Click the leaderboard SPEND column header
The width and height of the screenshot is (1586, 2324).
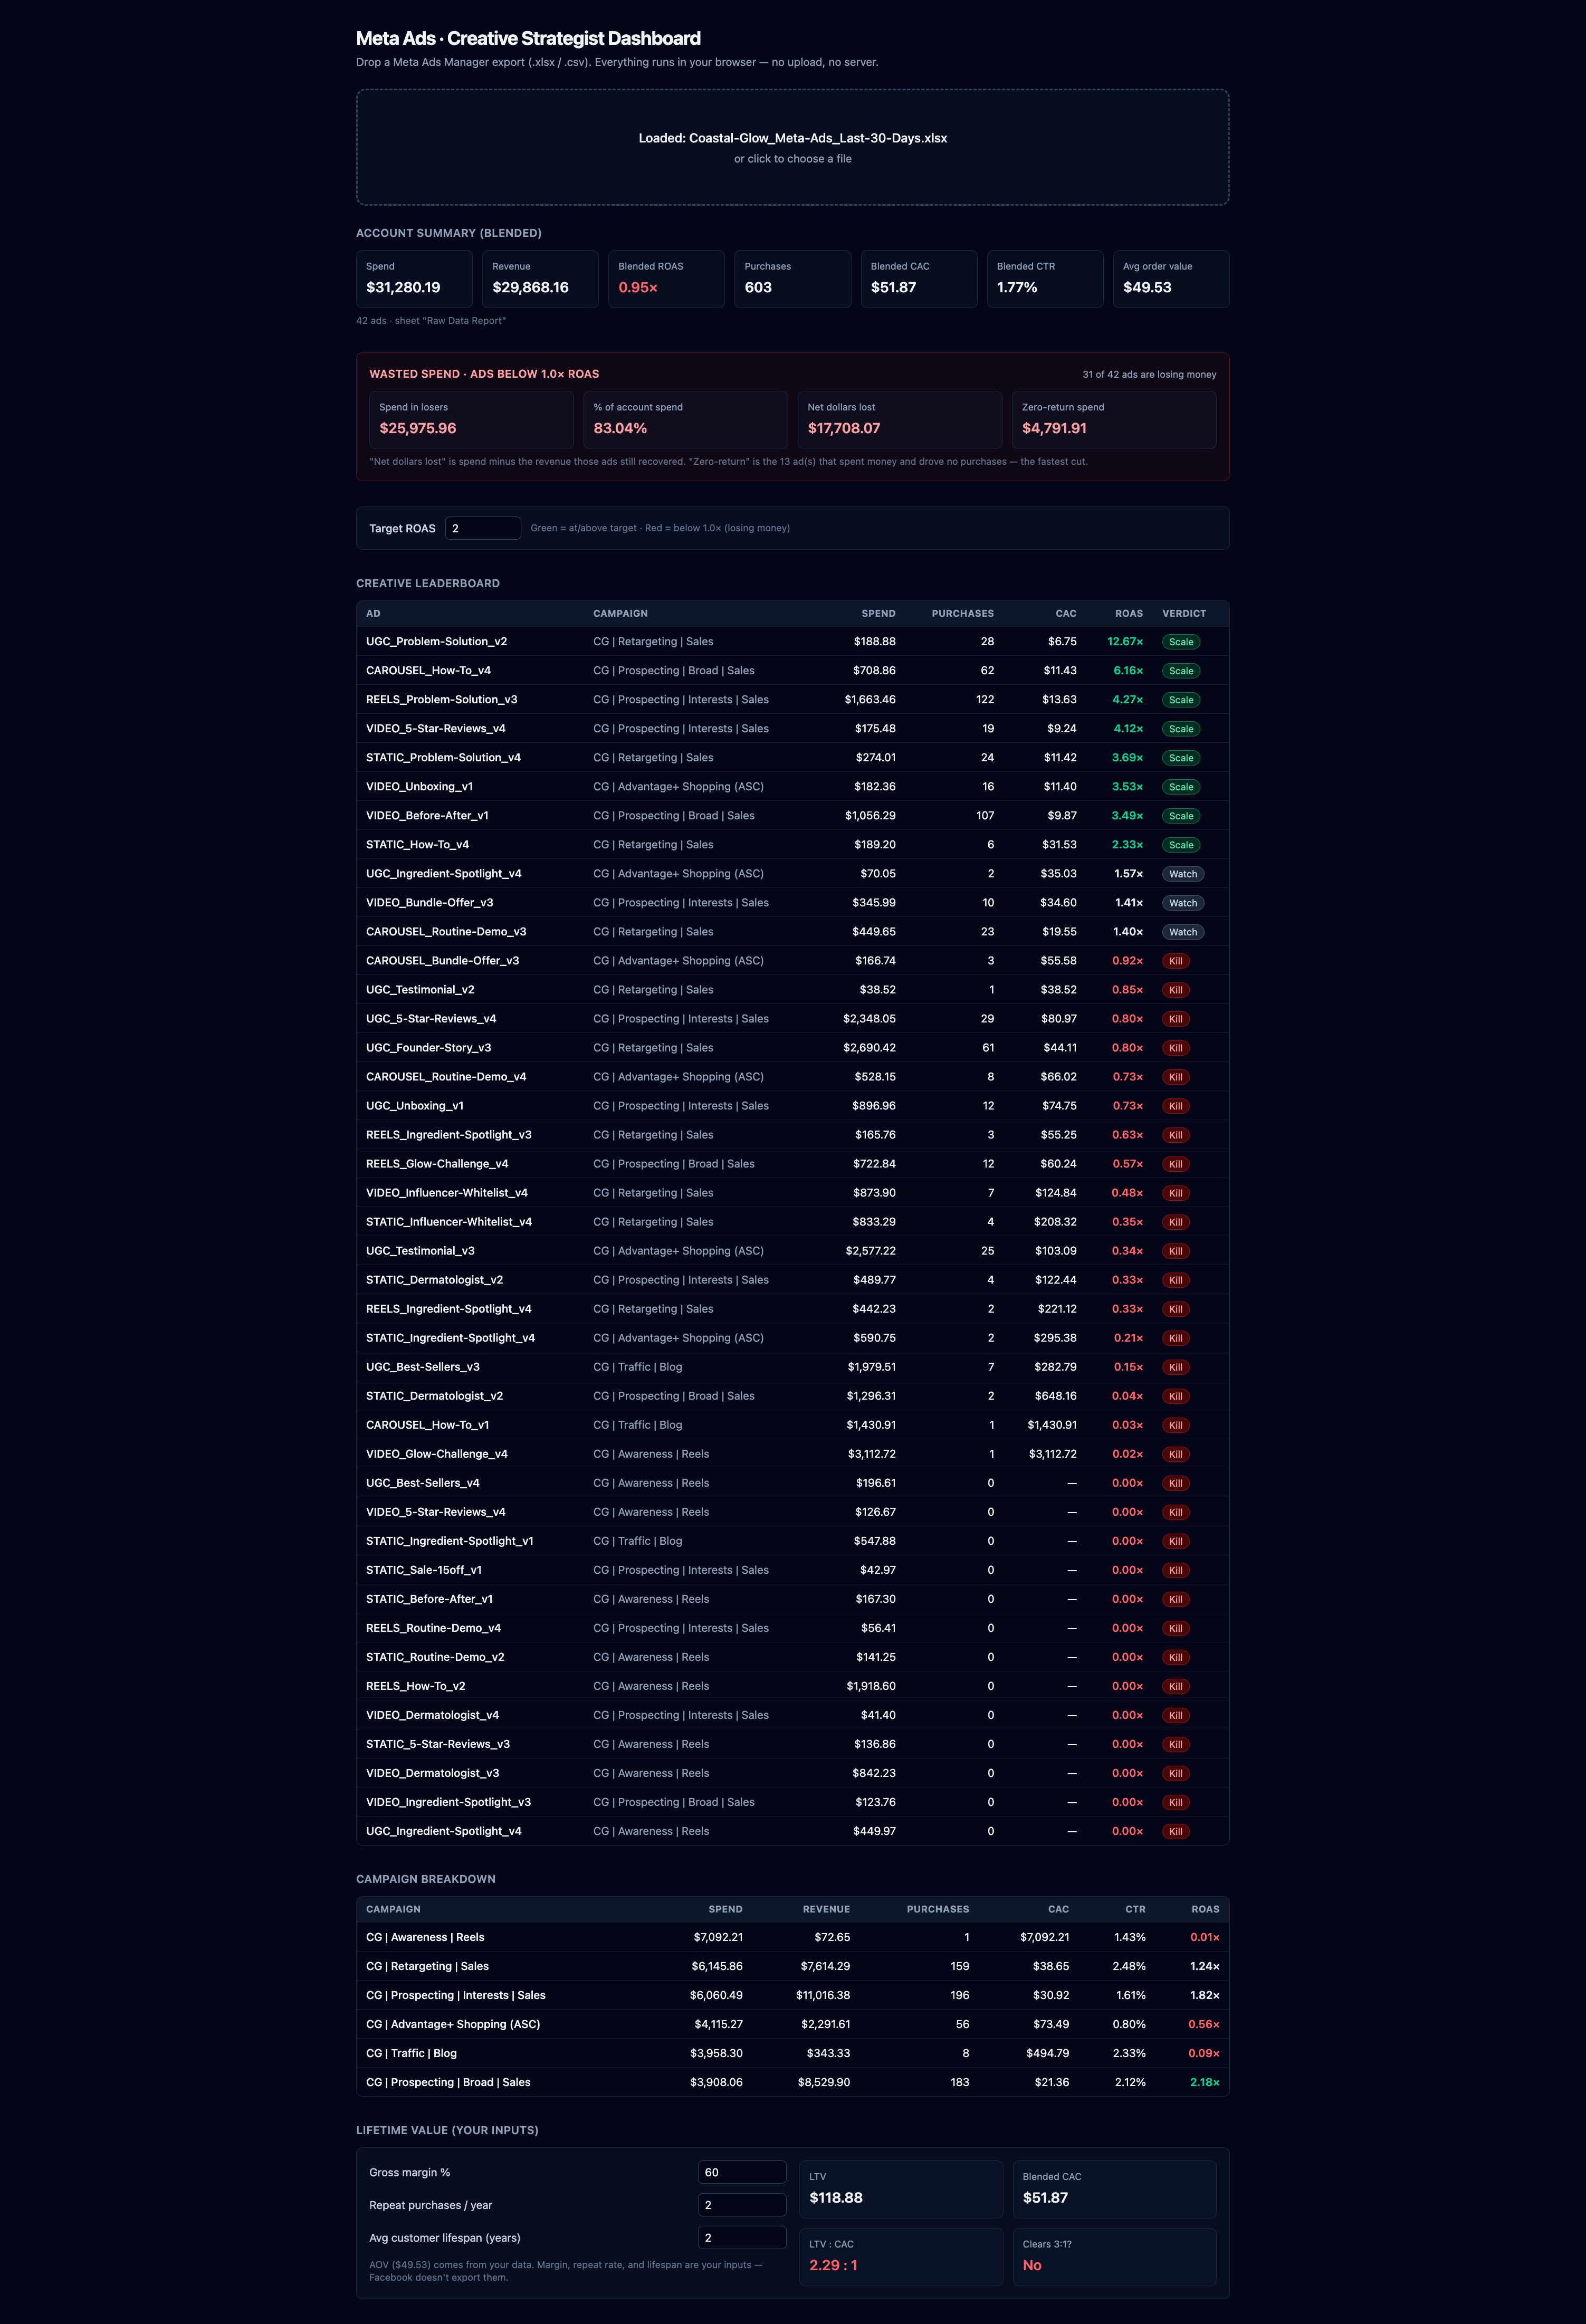click(878, 613)
